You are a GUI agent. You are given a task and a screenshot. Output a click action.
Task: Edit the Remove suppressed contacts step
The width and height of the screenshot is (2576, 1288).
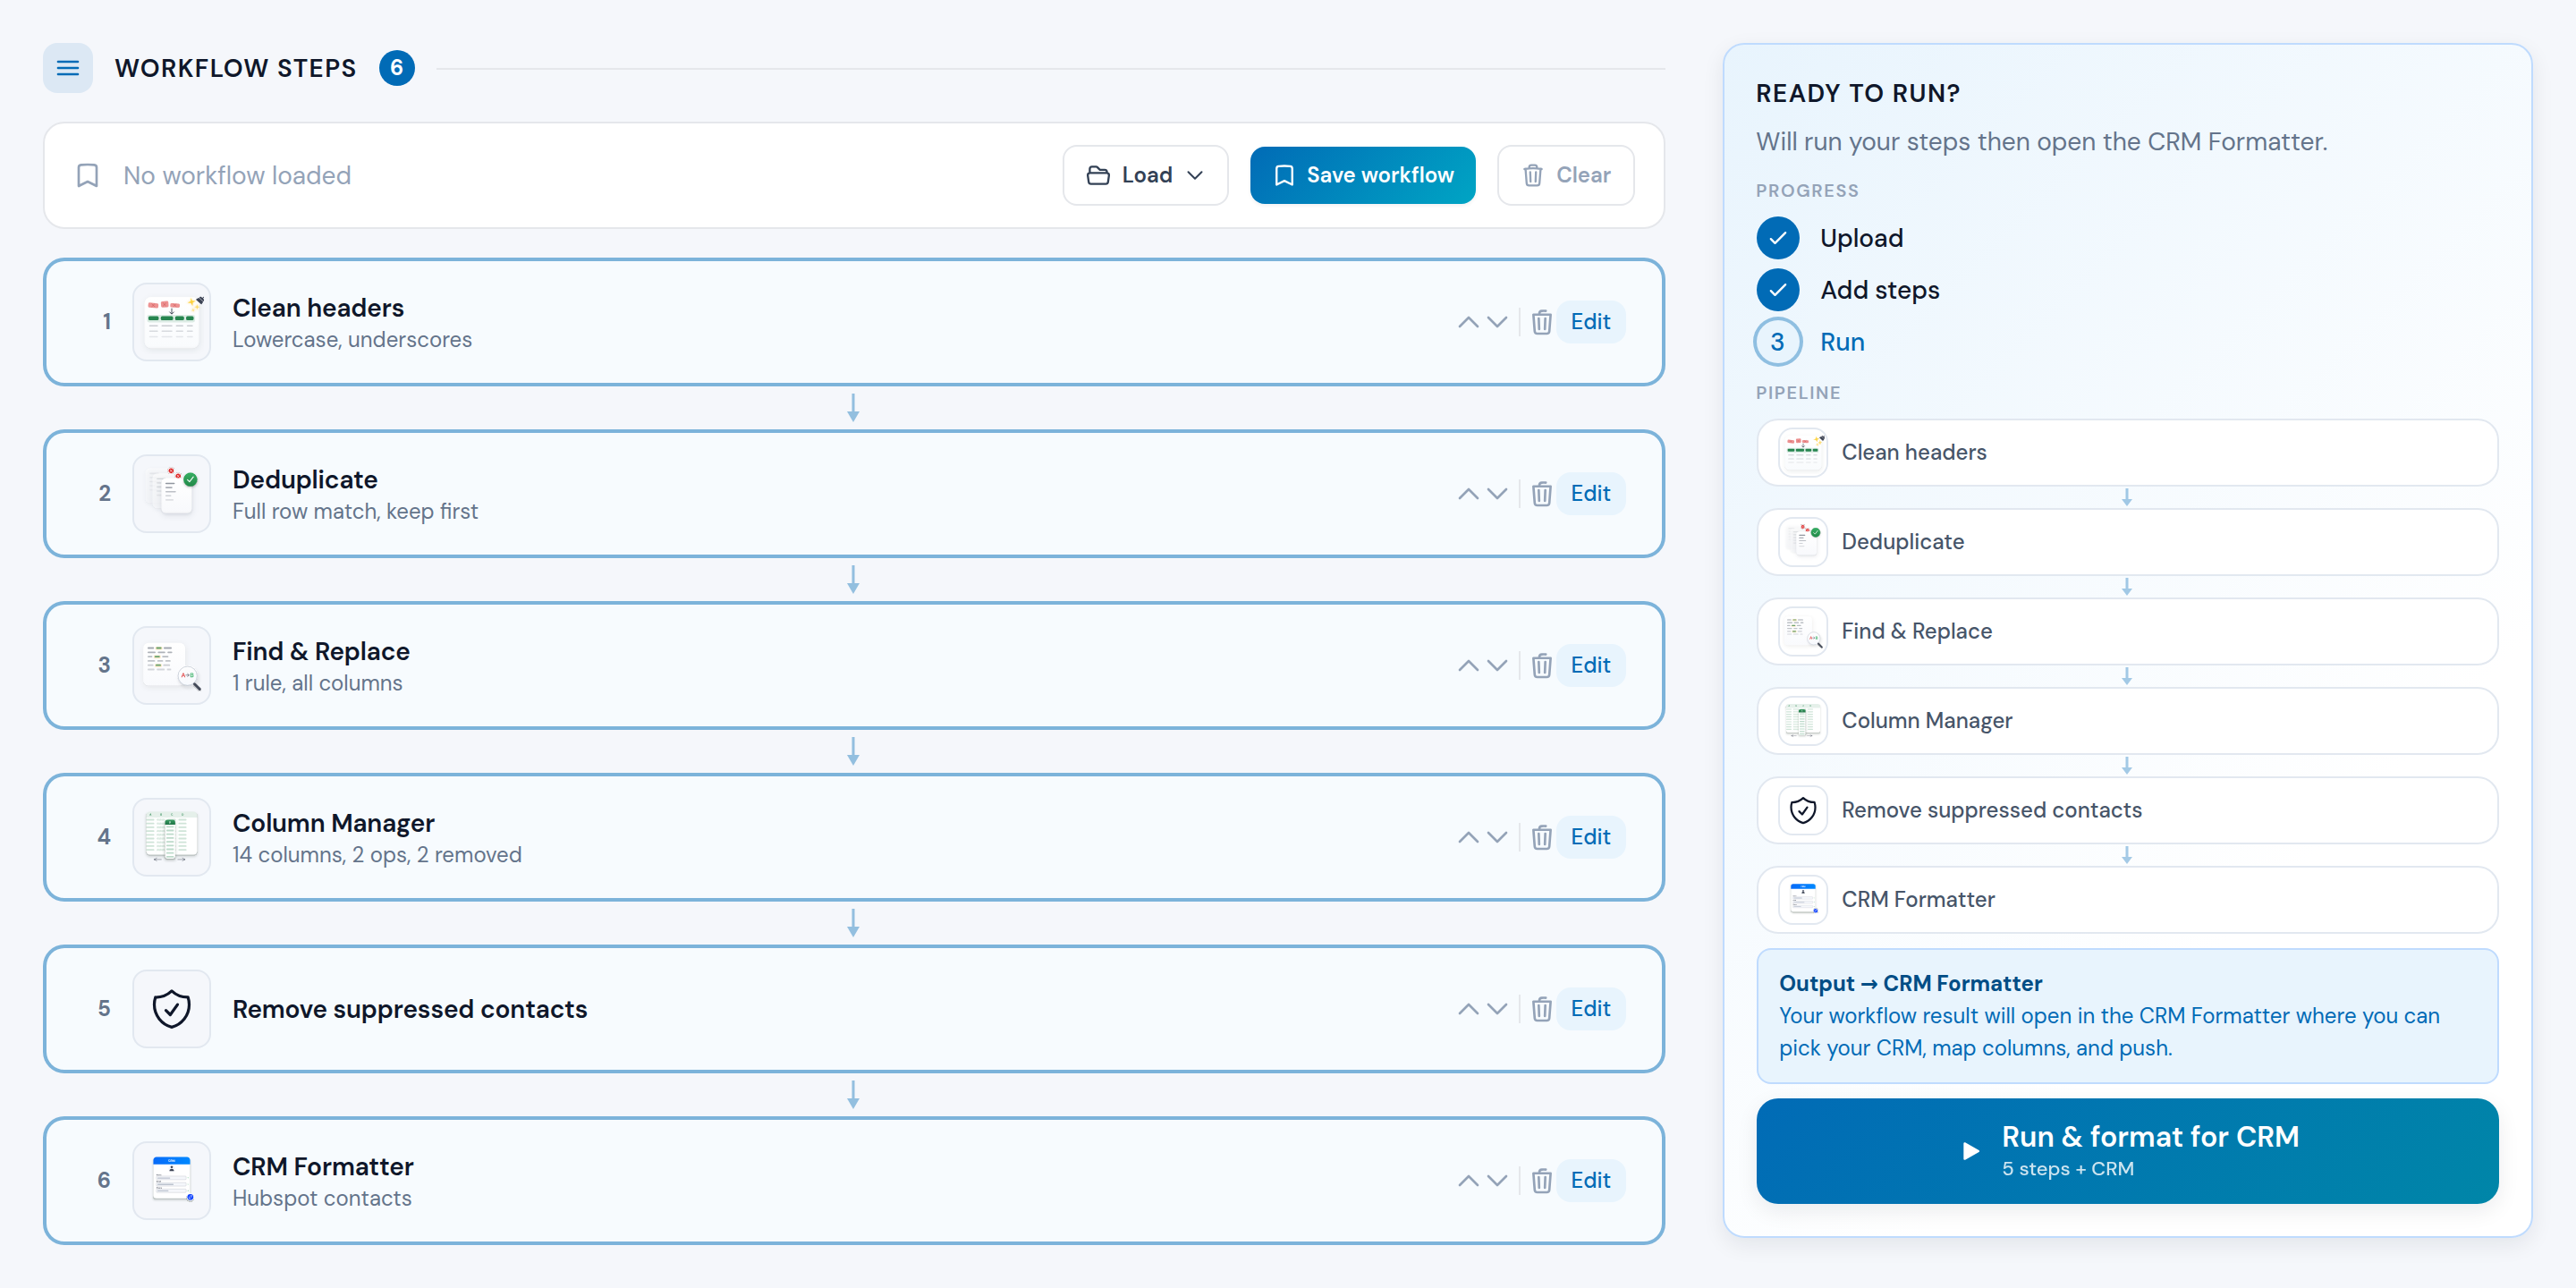pos(1589,1009)
